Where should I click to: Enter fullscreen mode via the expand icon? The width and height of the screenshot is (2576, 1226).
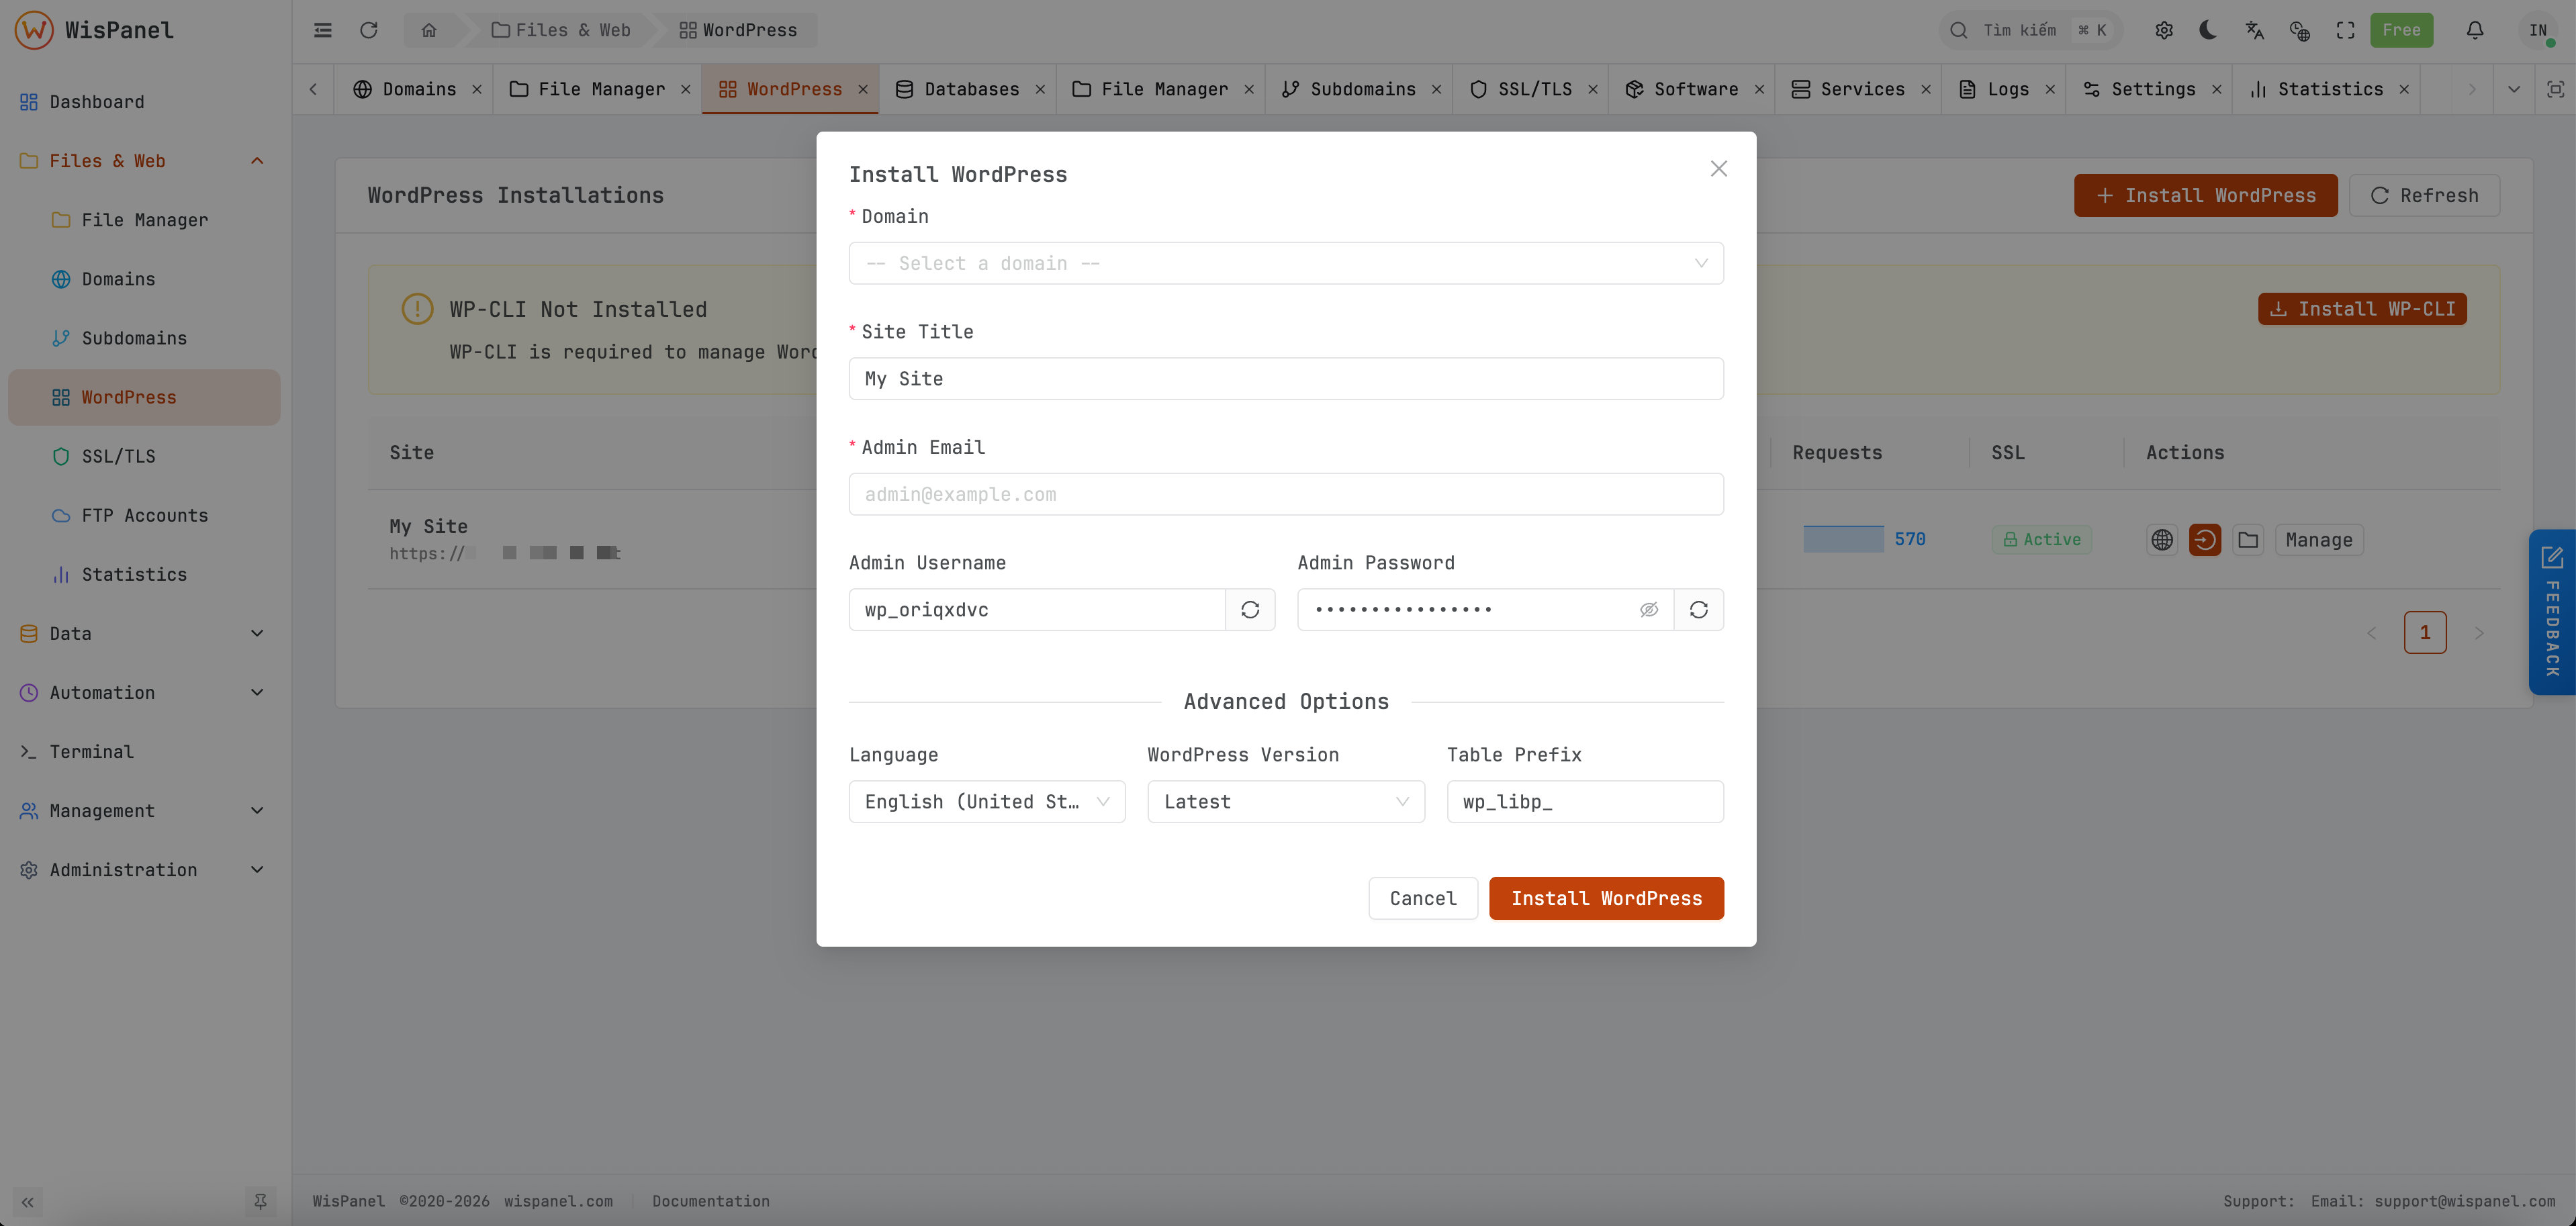2346,30
